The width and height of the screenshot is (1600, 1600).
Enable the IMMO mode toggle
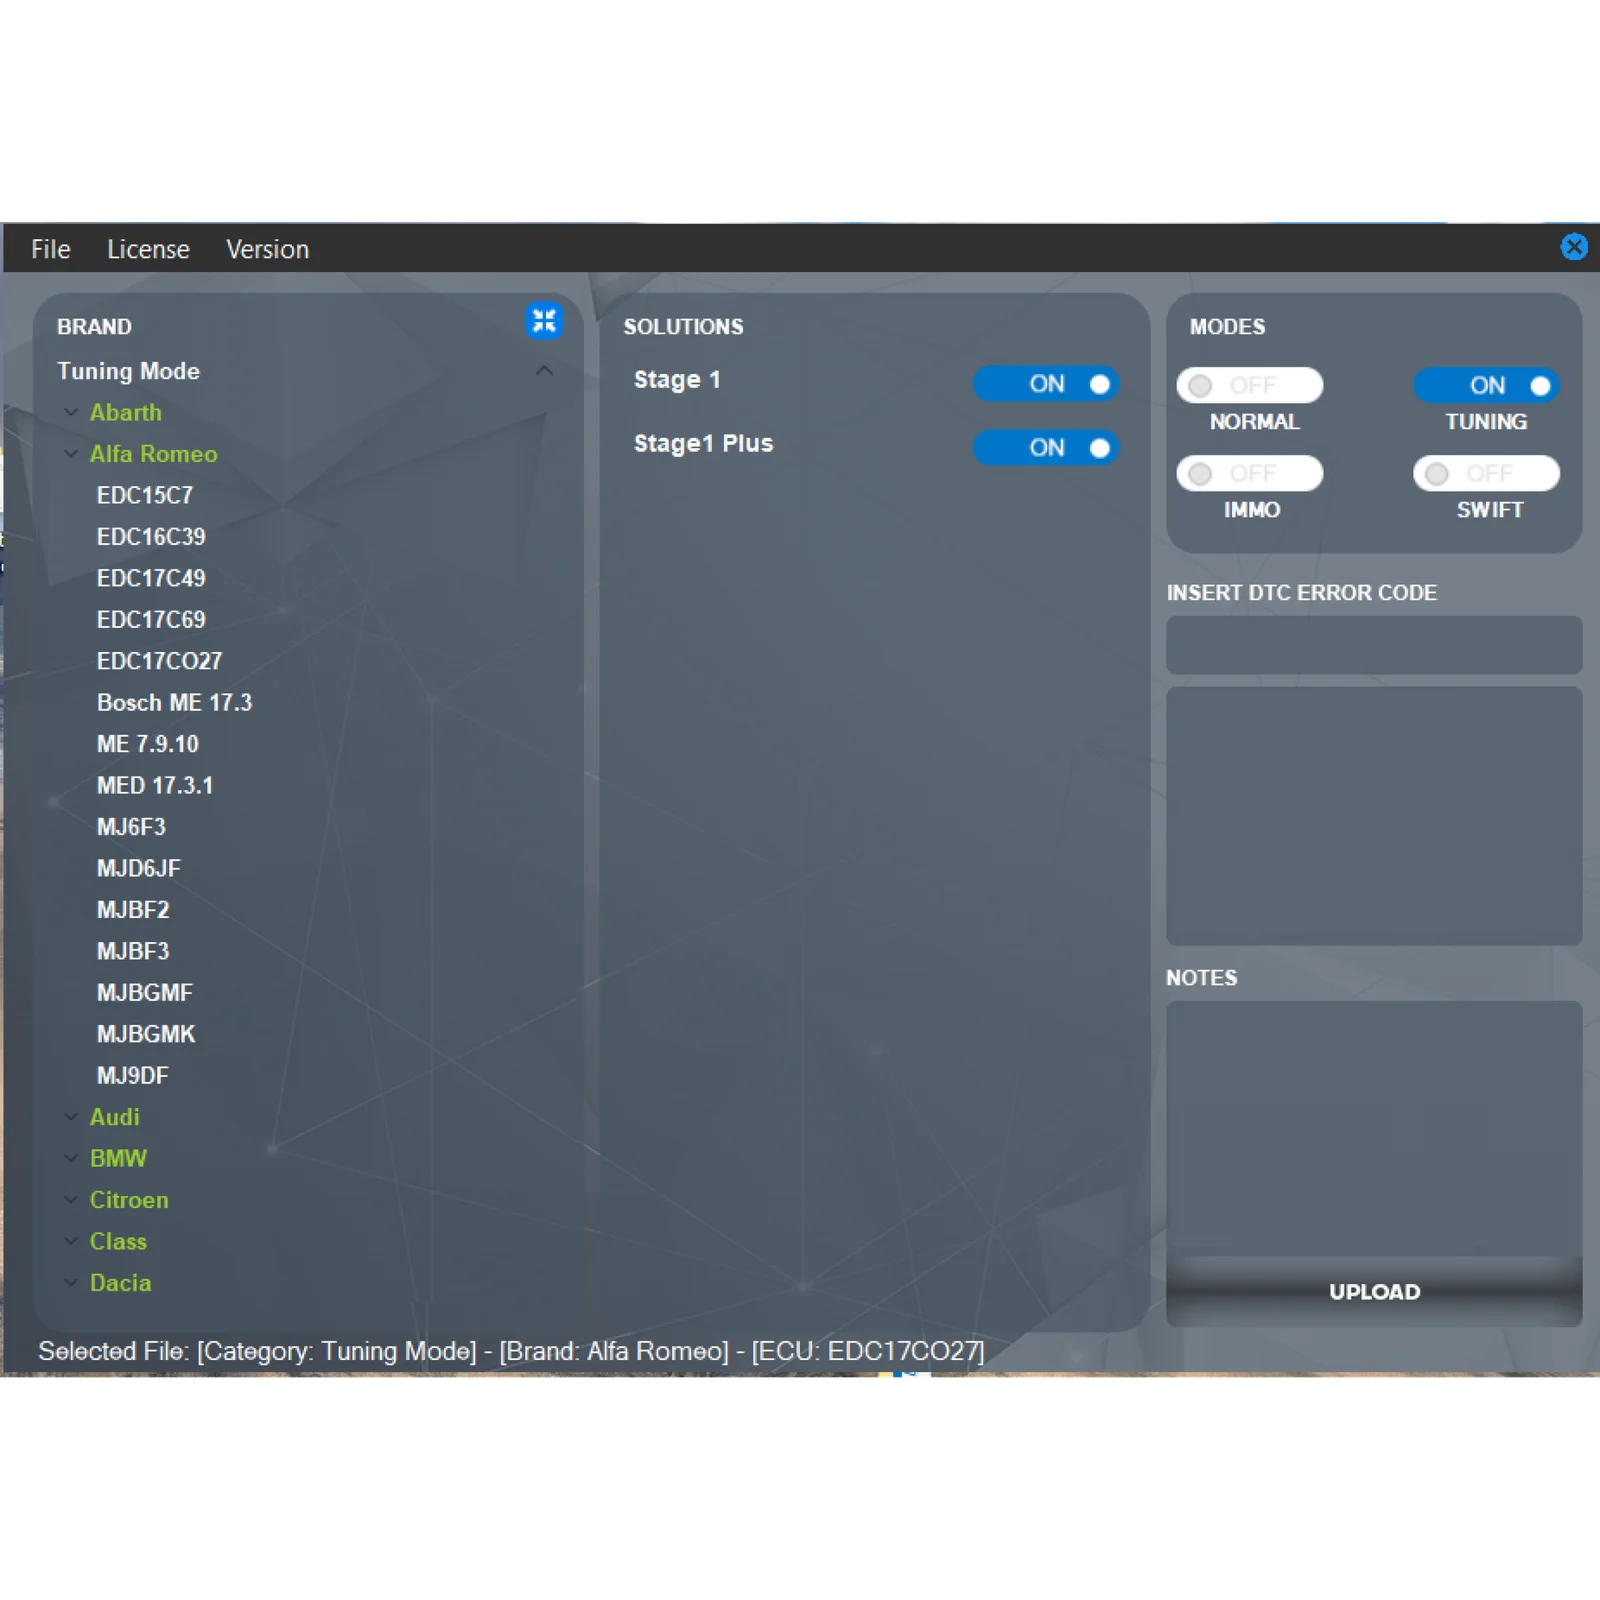click(x=1249, y=474)
